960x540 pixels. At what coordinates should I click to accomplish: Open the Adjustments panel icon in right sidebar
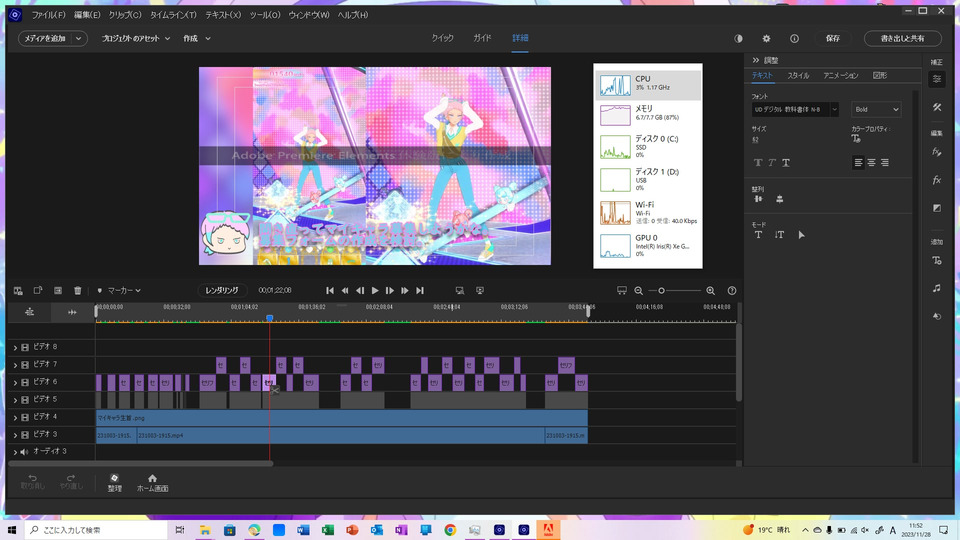click(937, 79)
